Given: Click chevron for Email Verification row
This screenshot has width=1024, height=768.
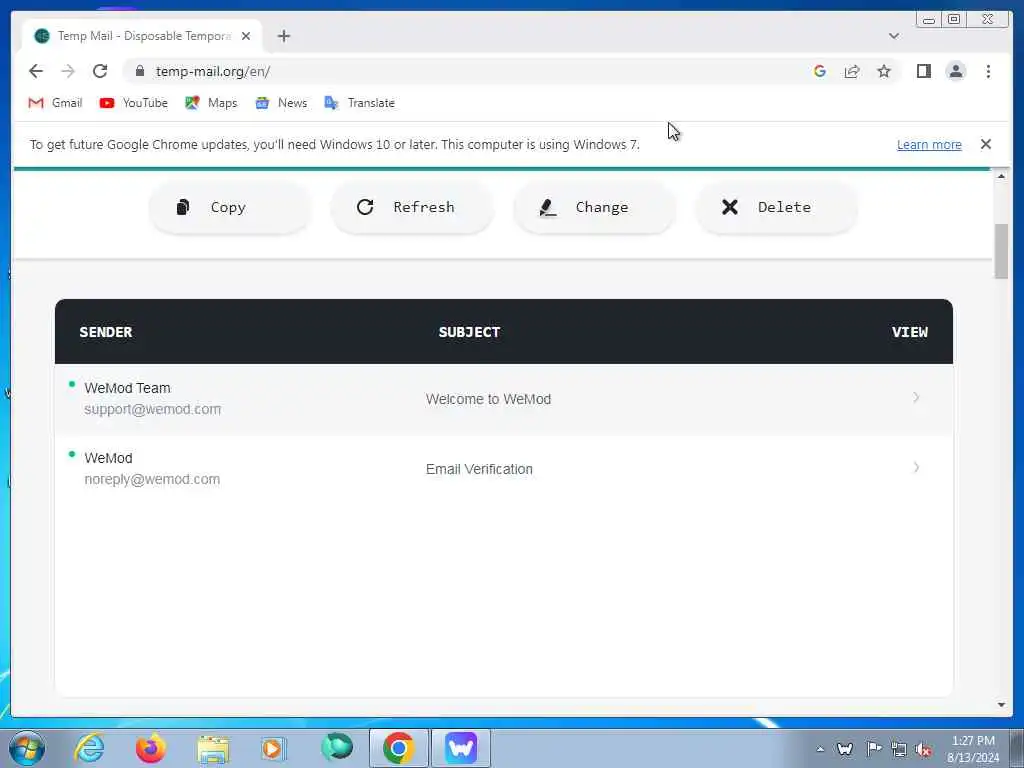Looking at the screenshot, I should pos(916,467).
